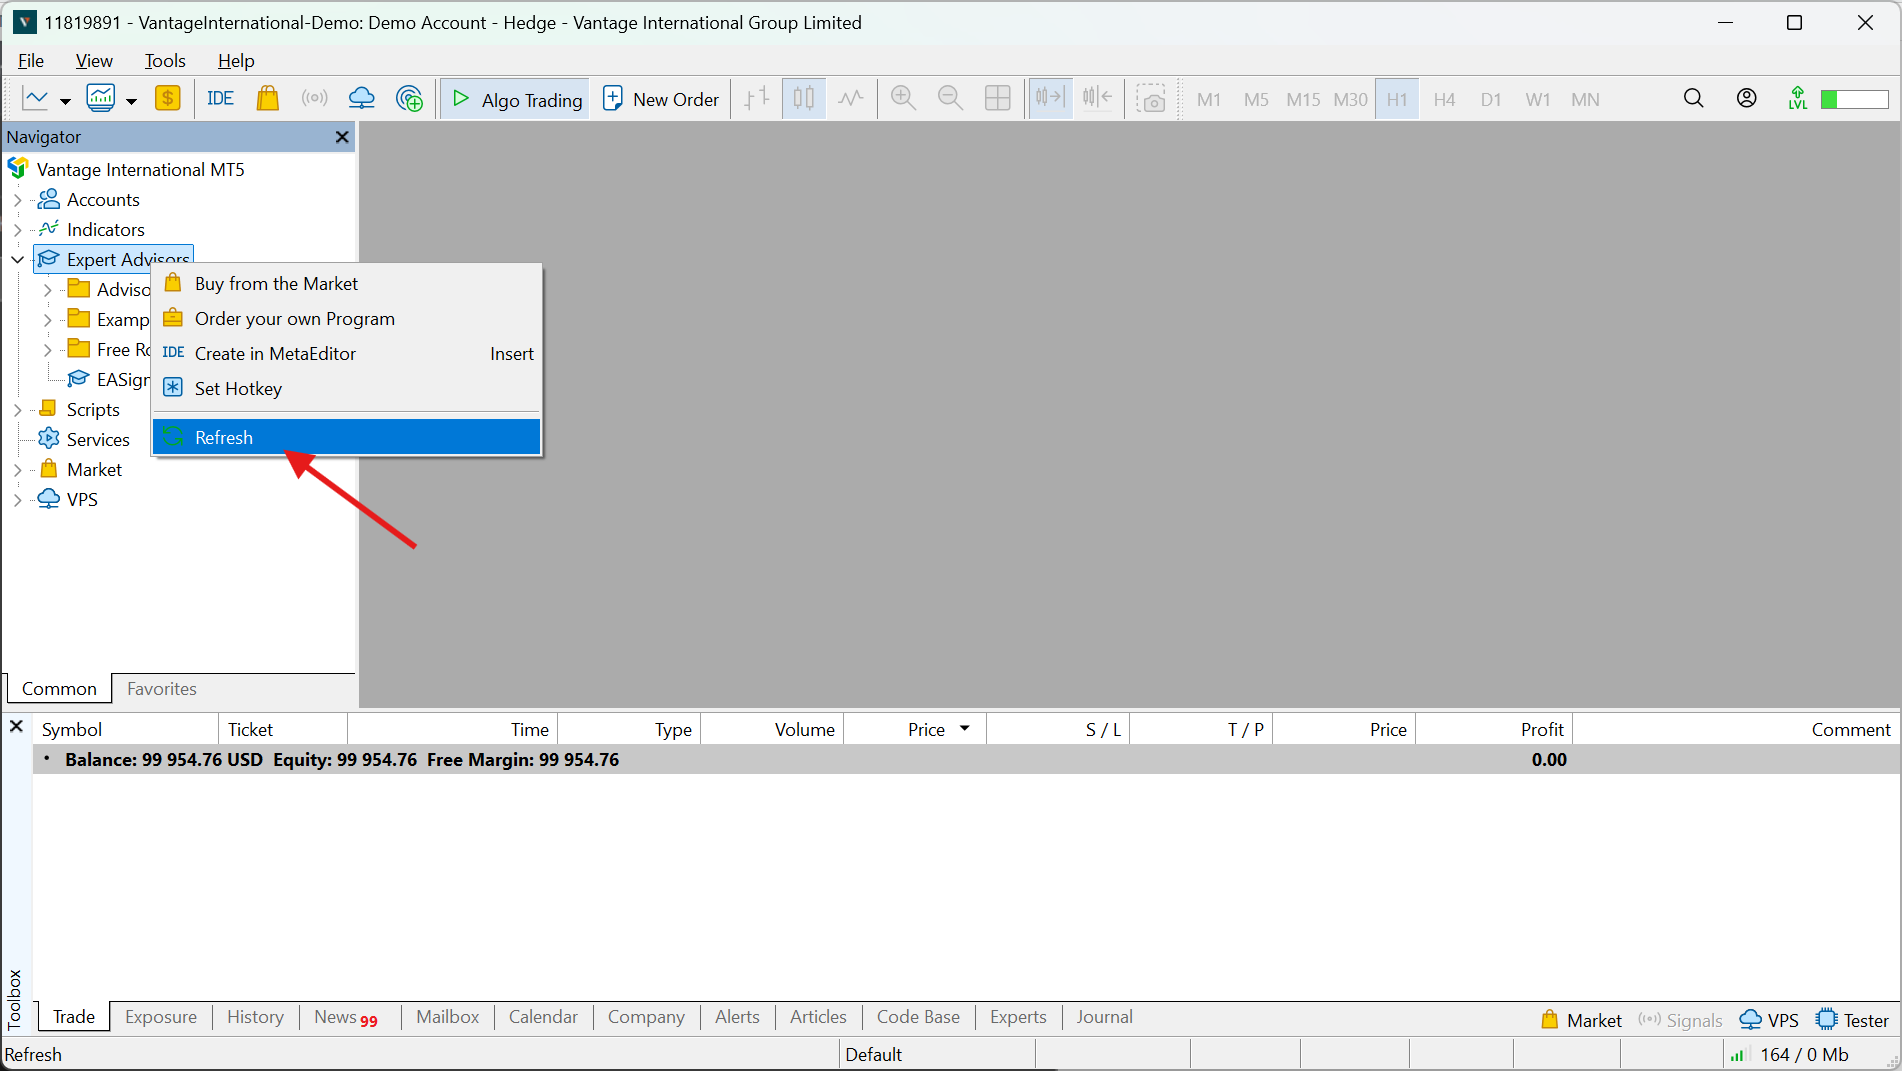The image size is (1902, 1071).
Task: Select the M15 timeframe
Action: [1303, 99]
